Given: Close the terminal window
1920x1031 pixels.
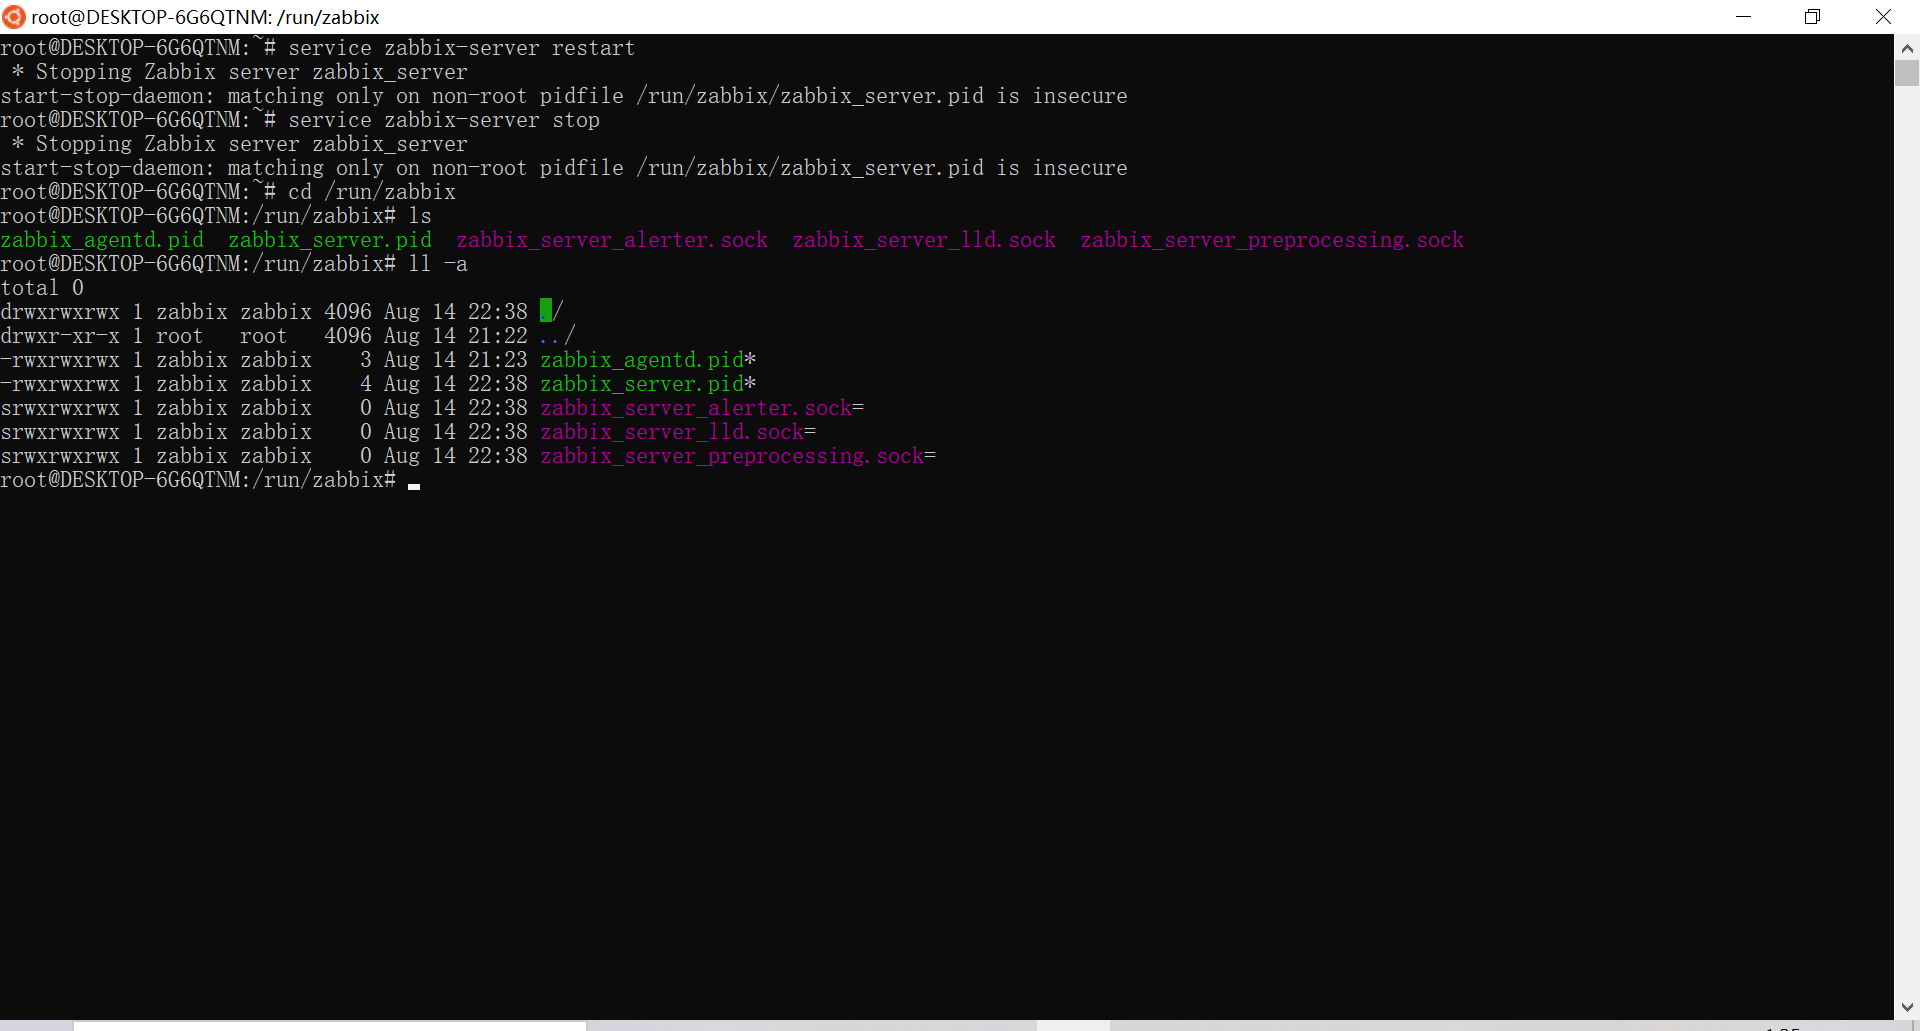Looking at the screenshot, I should [x=1883, y=17].
